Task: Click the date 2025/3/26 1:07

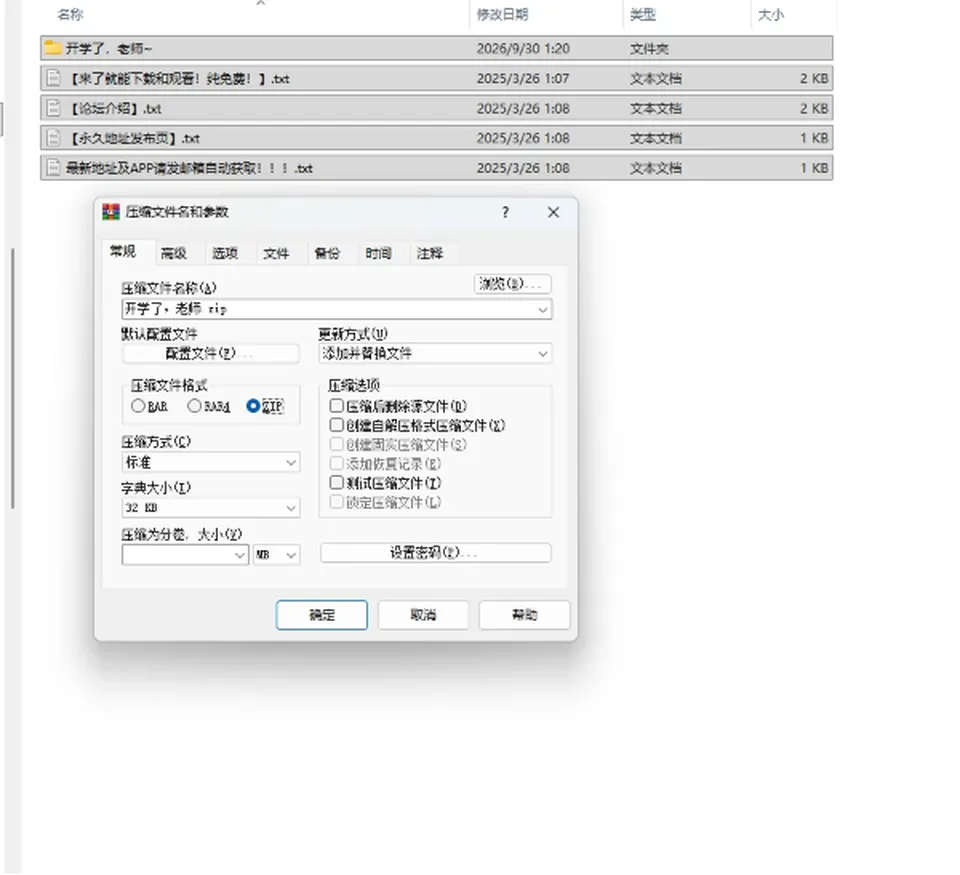Action: point(523,78)
